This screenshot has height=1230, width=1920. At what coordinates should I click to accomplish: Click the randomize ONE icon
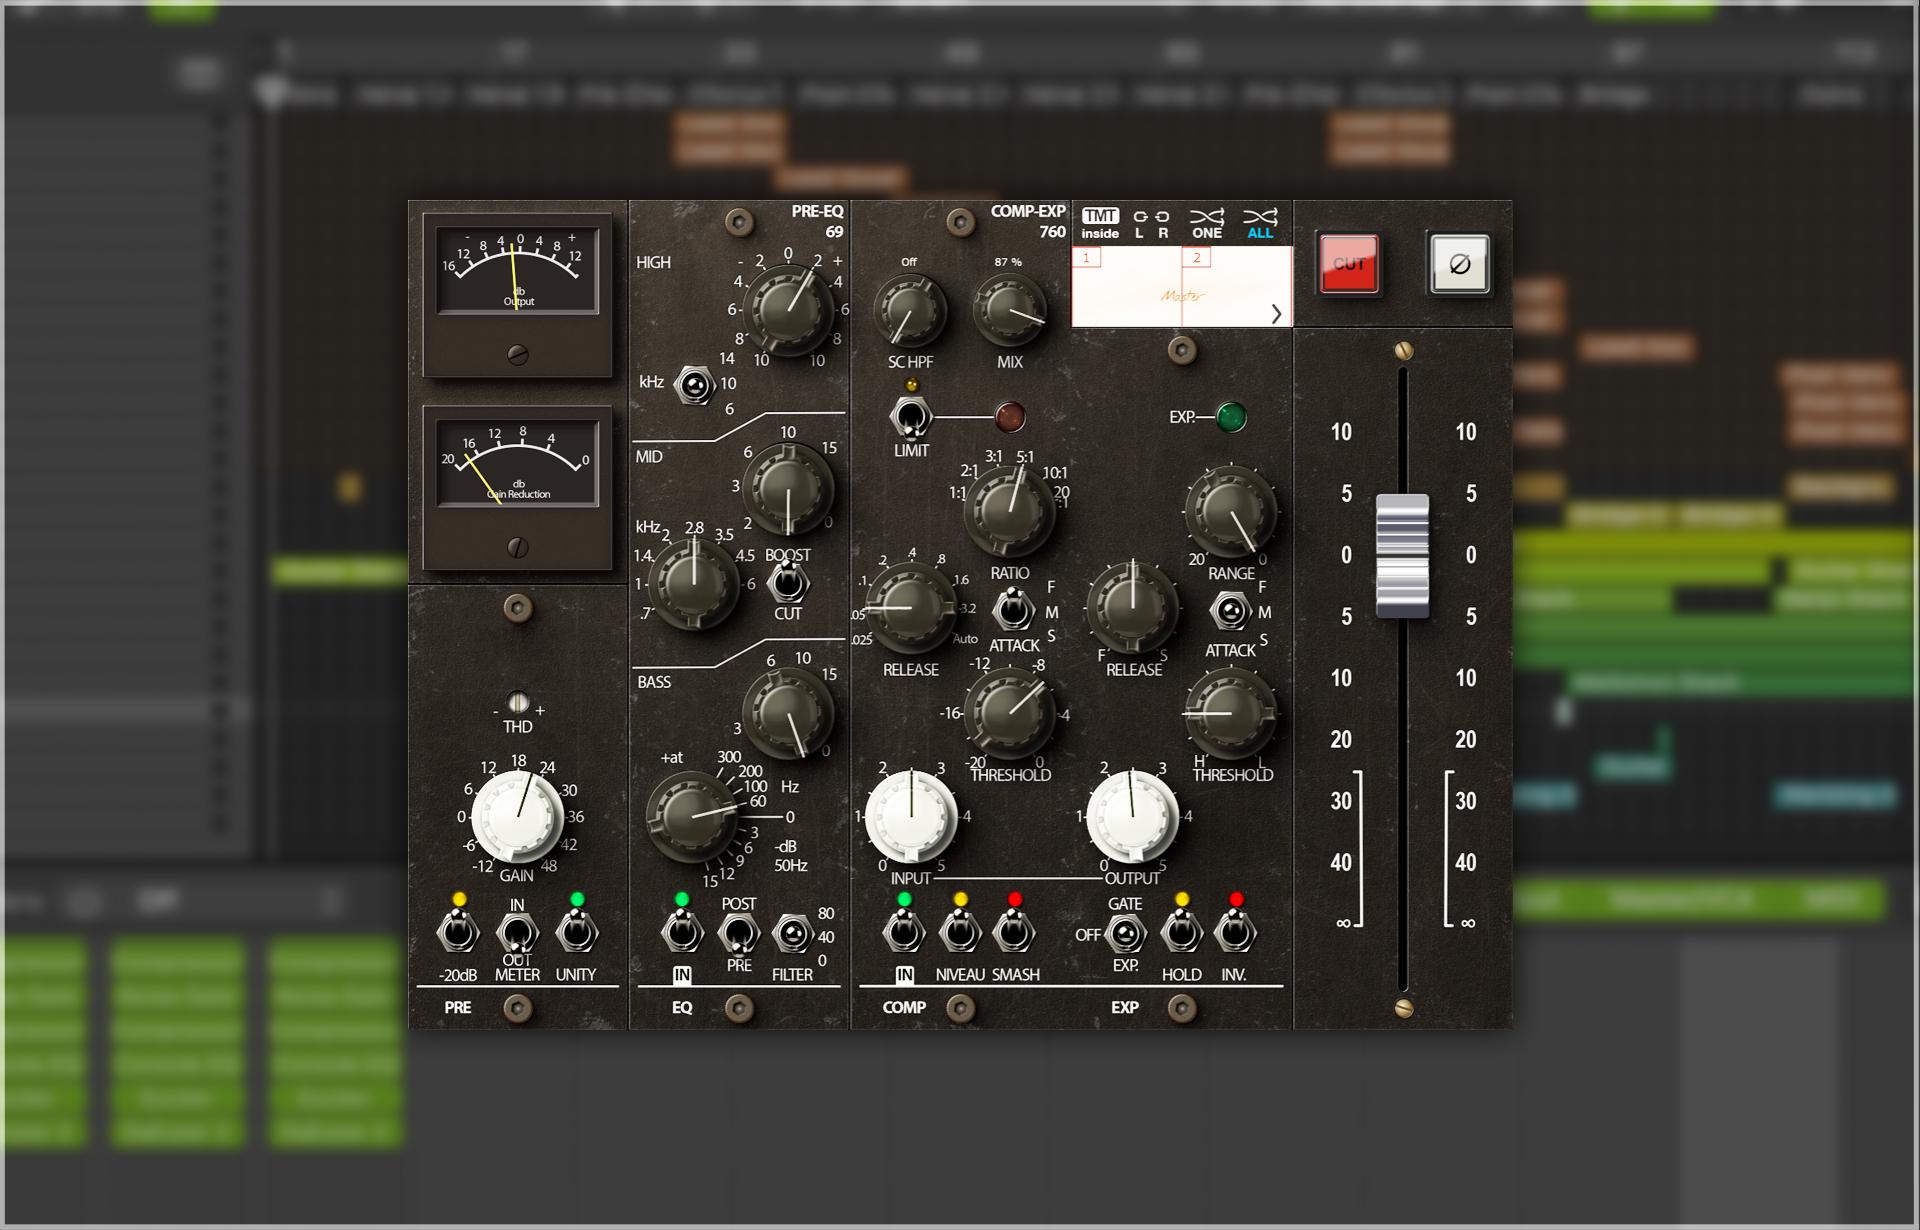pos(1207,223)
